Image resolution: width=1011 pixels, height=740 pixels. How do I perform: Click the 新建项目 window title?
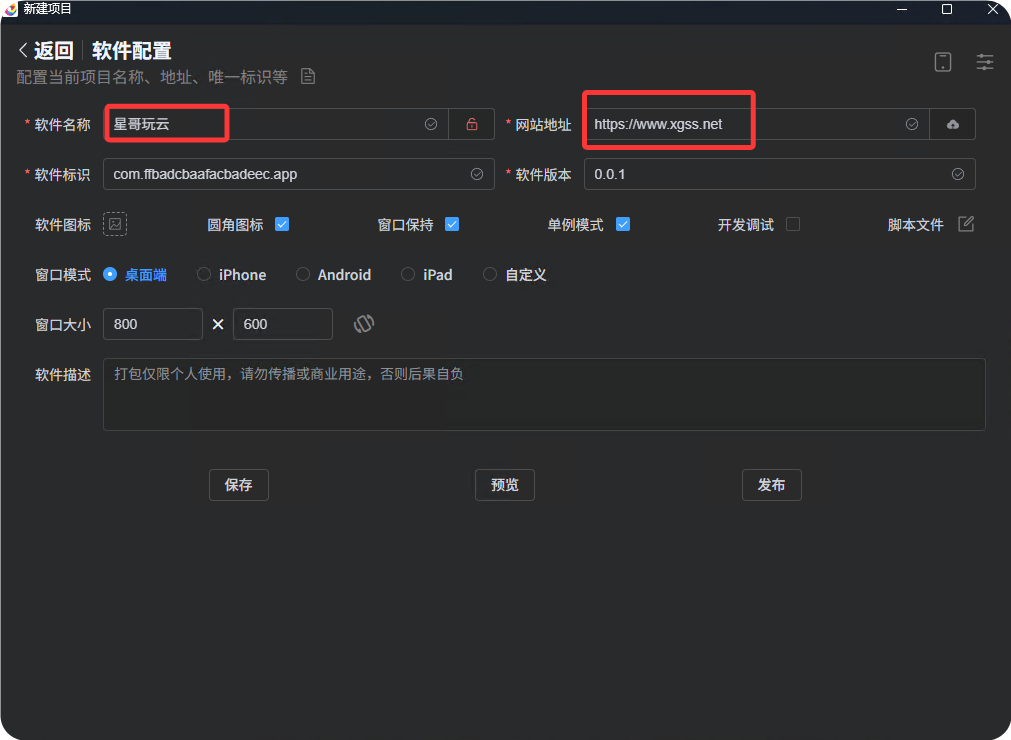[47, 9]
